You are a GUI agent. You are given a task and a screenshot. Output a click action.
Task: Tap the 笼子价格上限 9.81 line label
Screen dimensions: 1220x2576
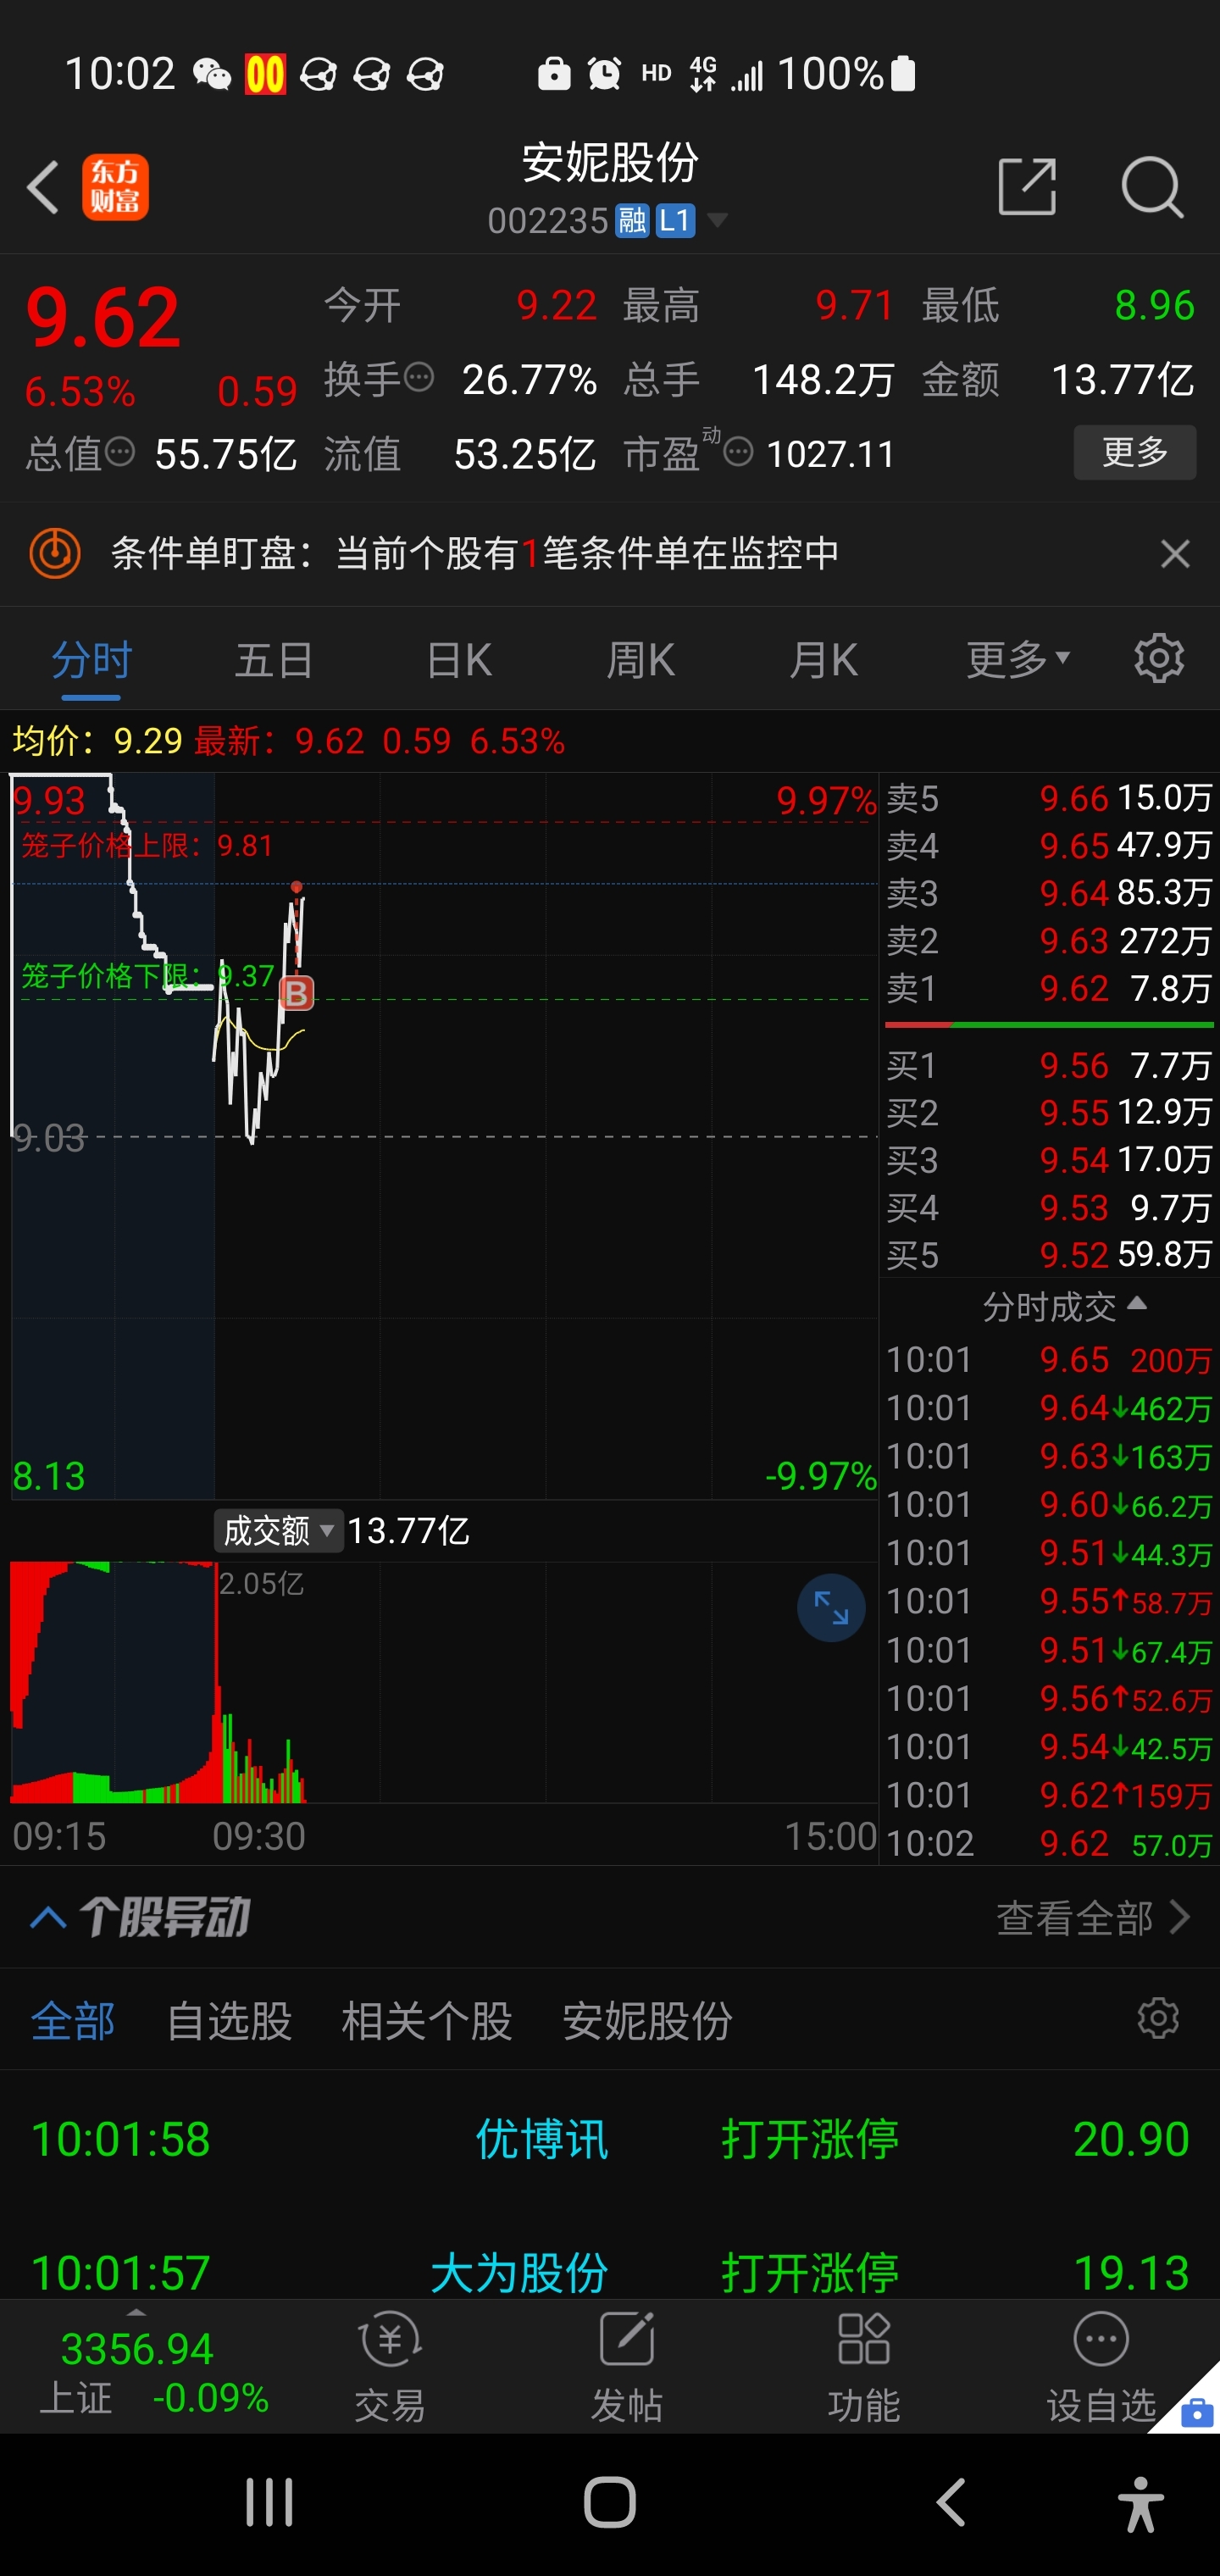(x=147, y=846)
